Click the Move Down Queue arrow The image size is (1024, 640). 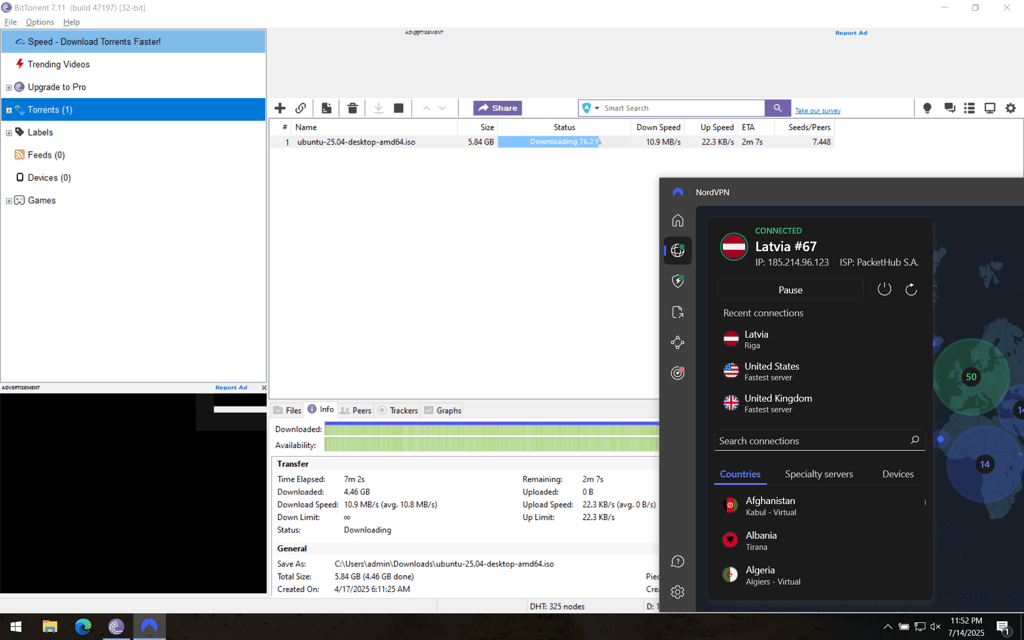click(442, 108)
